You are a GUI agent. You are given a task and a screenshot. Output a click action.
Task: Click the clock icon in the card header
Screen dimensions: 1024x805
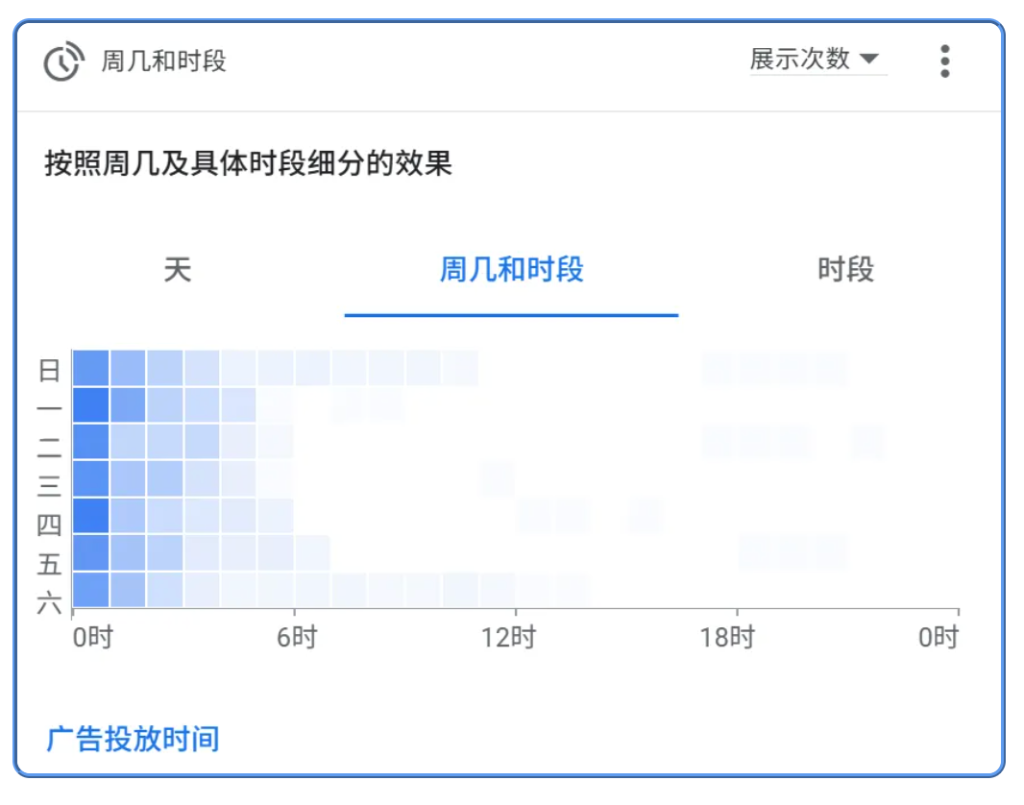click(62, 61)
